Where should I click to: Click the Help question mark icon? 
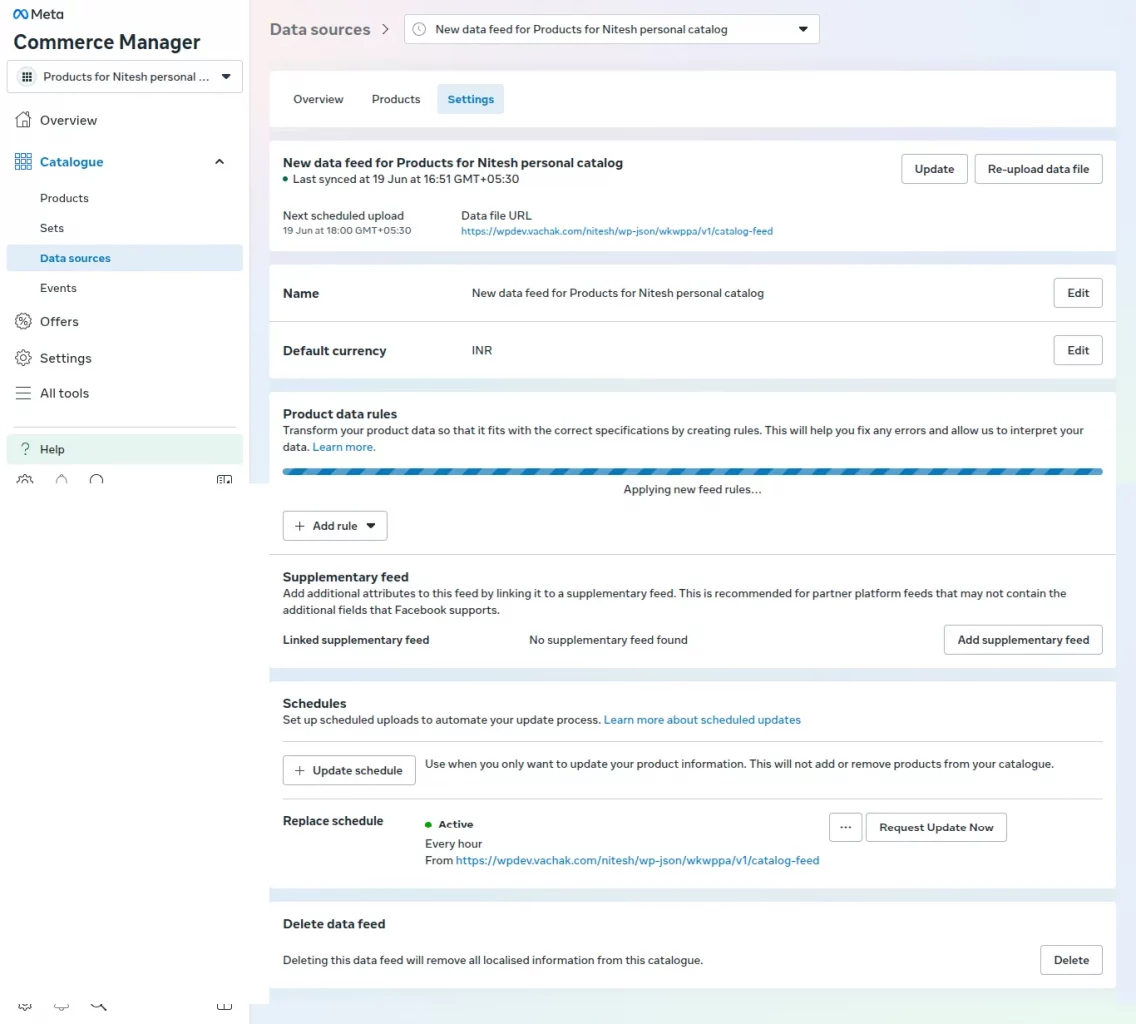pos(25,449)
